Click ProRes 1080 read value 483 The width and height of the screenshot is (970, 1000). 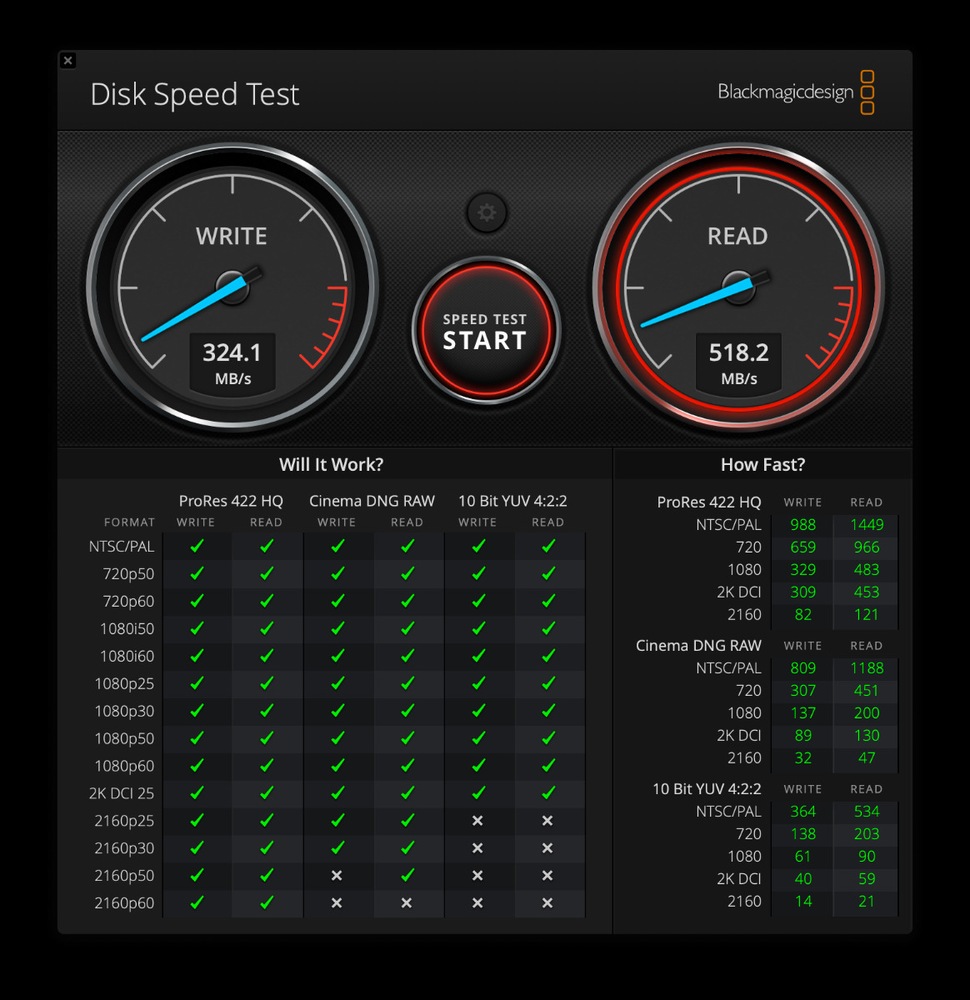(x=867, y=570)
